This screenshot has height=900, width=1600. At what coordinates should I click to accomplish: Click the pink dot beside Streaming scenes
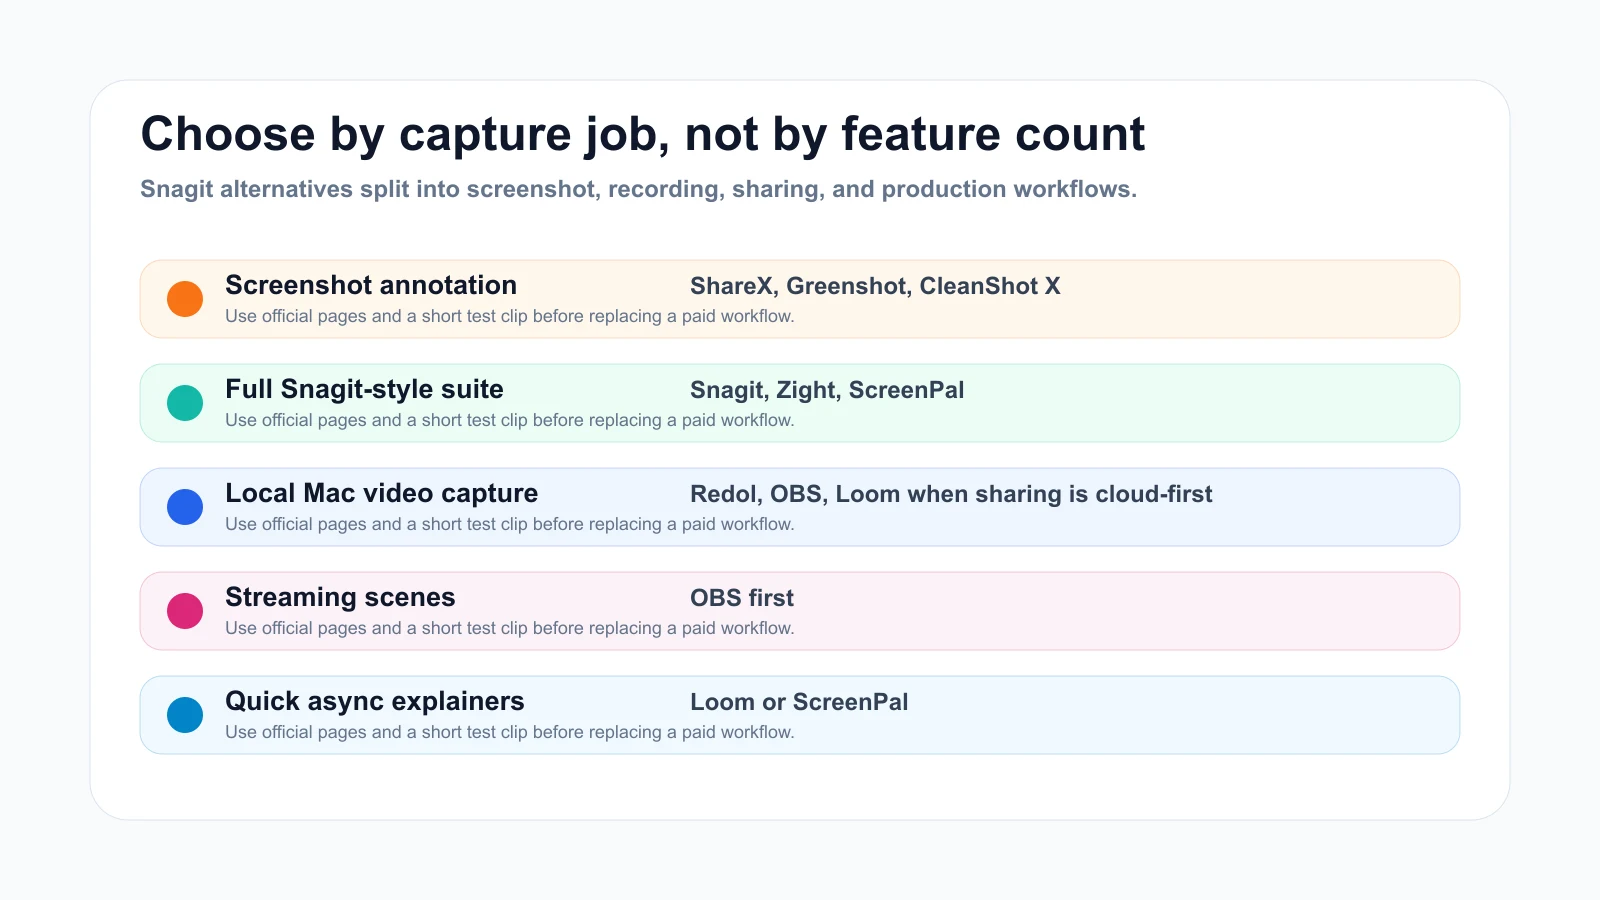tap(185, 611)
